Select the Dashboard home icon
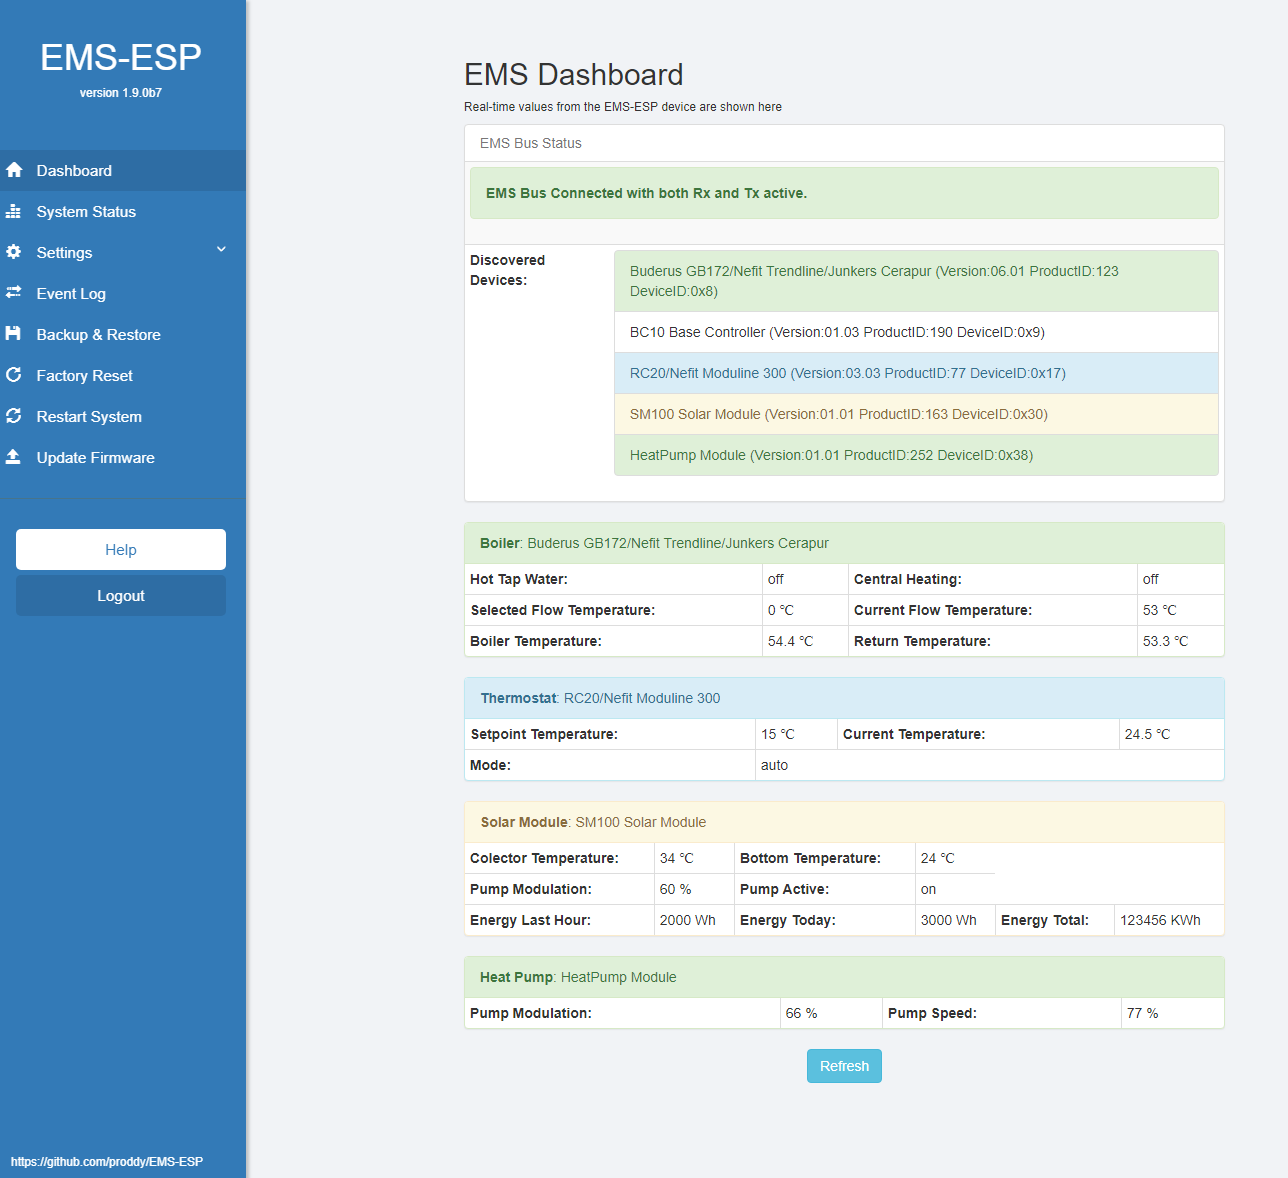1288x1178 pixels. [x=14, y=170]
